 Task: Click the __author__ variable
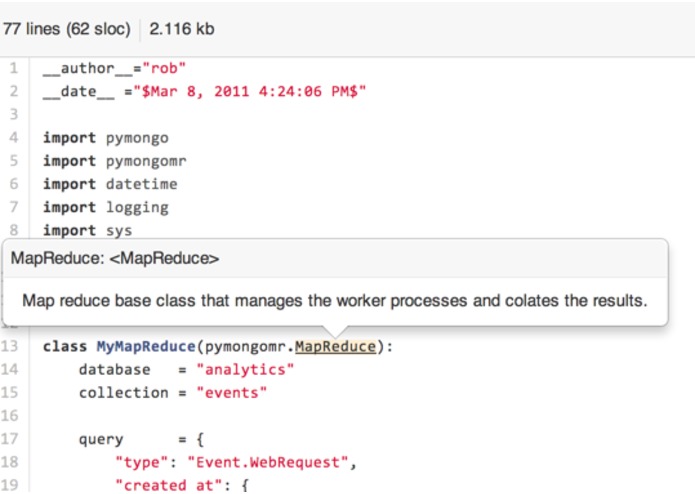[87, 69]
